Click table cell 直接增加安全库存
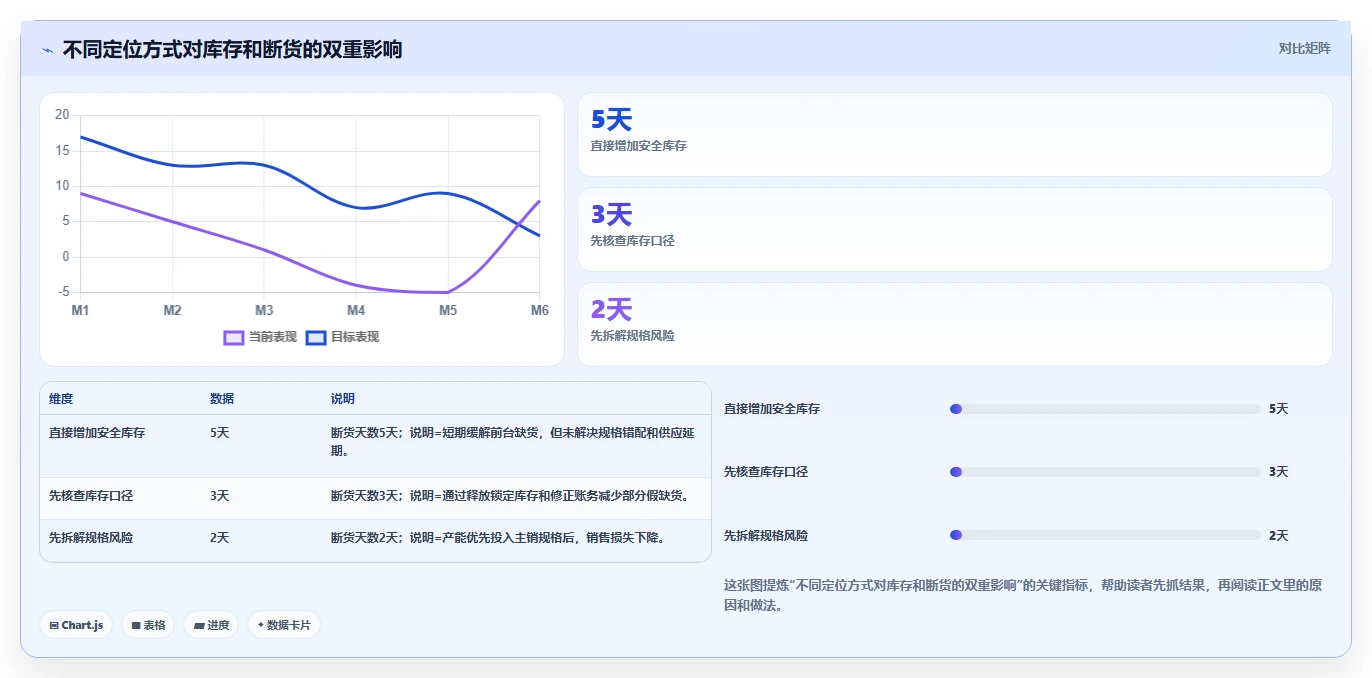 point(97,433)
